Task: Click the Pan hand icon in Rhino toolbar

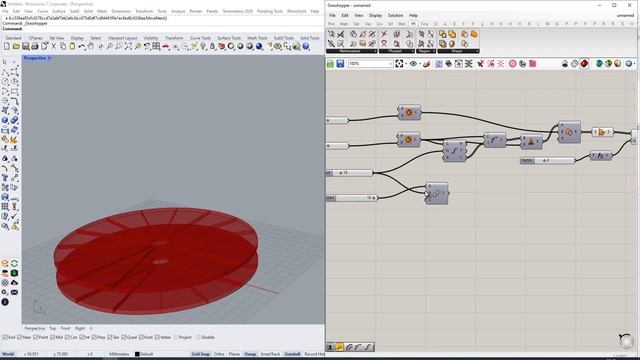Action: click(x=91, y=47)
